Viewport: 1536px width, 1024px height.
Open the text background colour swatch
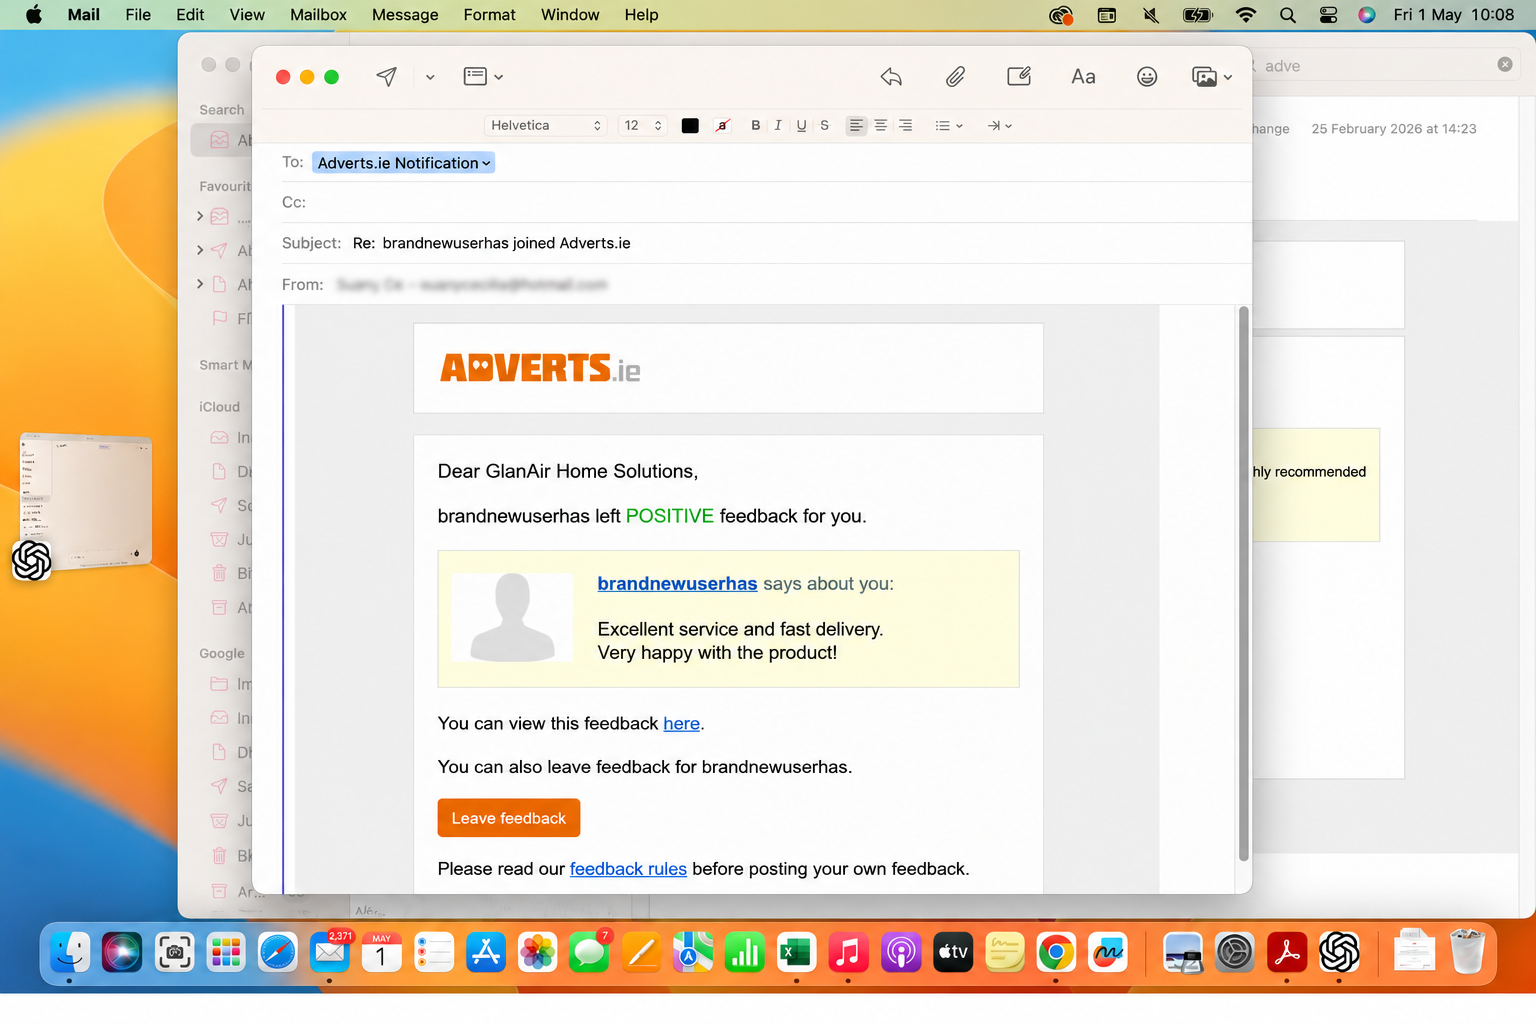click(x=722, y=125)
